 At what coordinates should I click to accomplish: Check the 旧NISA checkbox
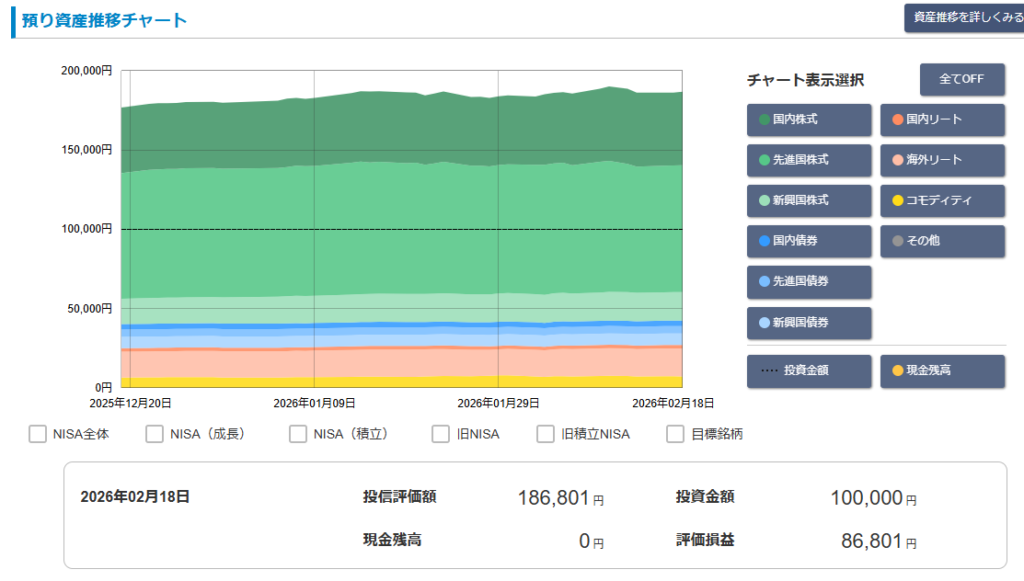pos(440,434)
